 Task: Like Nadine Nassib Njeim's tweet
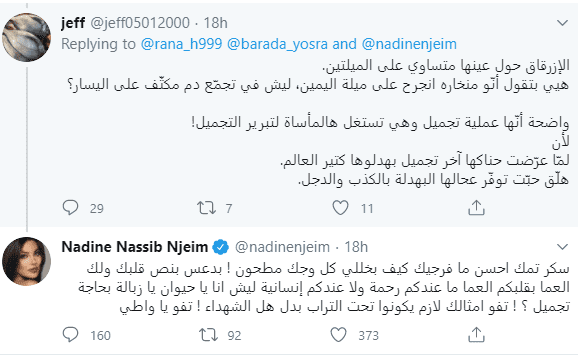coord(338,335)
